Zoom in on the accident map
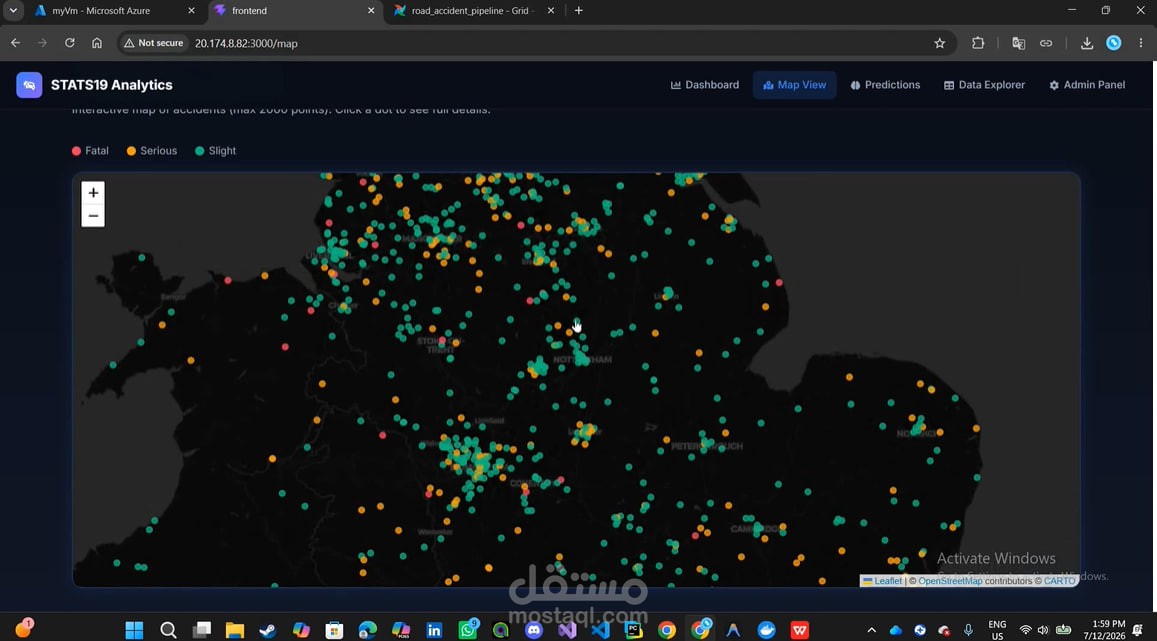This screenshot has width=1157, height=641. point(93,193)
